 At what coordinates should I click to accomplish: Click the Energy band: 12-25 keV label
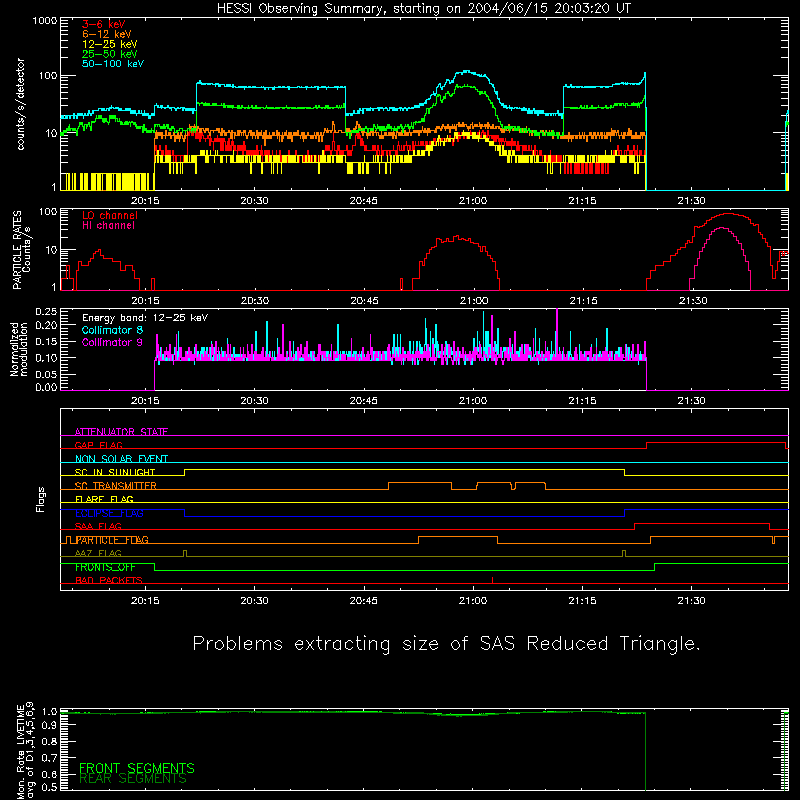145,318
